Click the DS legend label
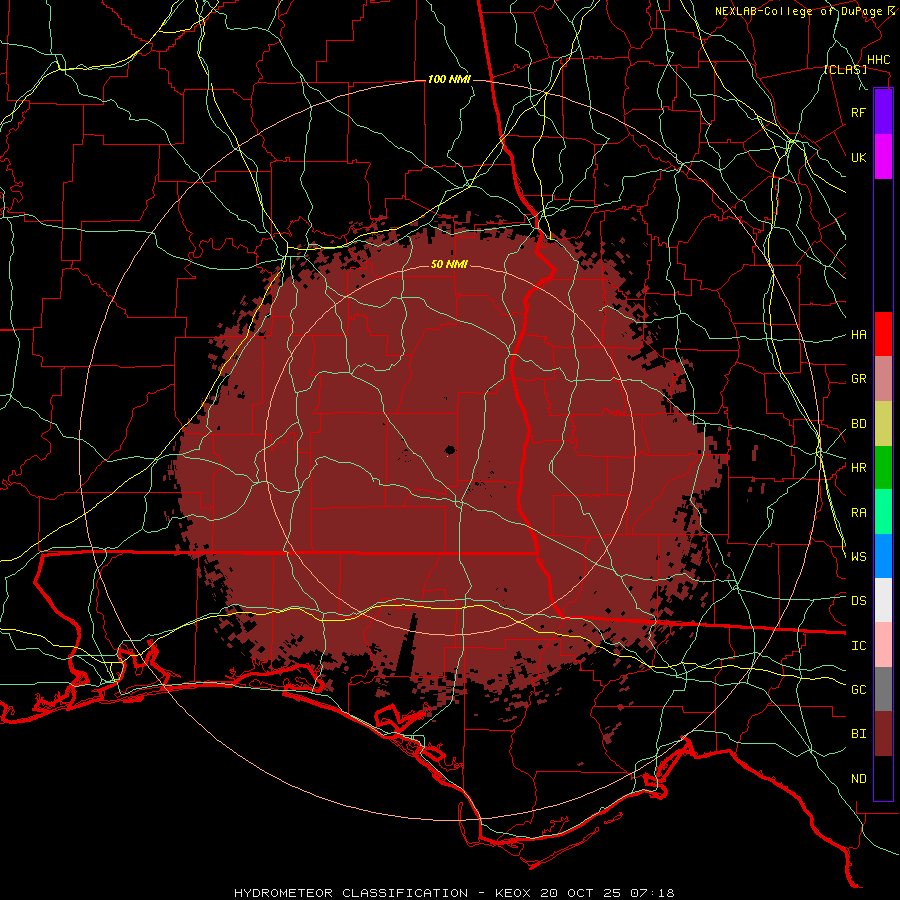The image size is (900, 900). (859, 601)
